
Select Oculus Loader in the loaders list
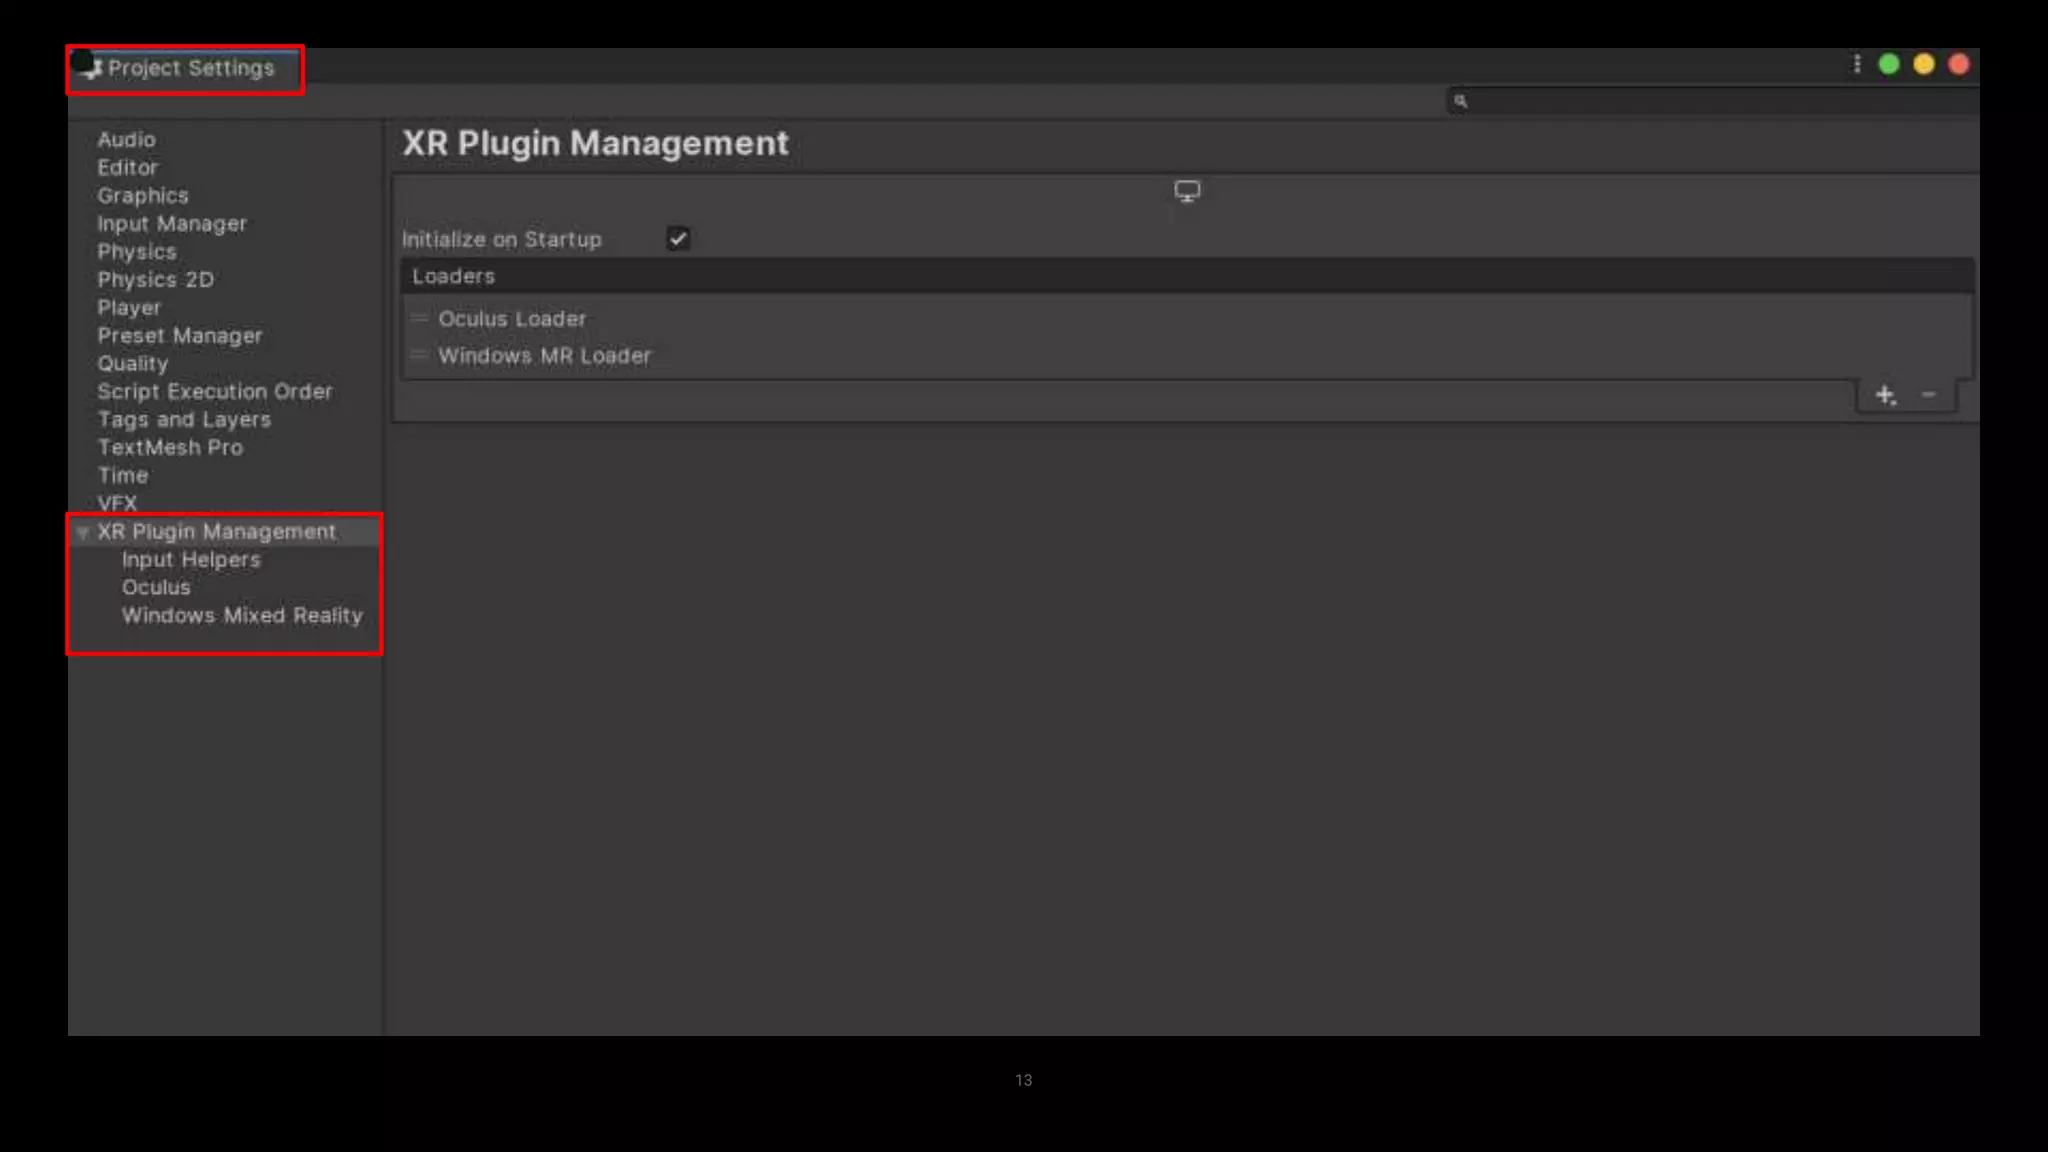tap(512, 319)
